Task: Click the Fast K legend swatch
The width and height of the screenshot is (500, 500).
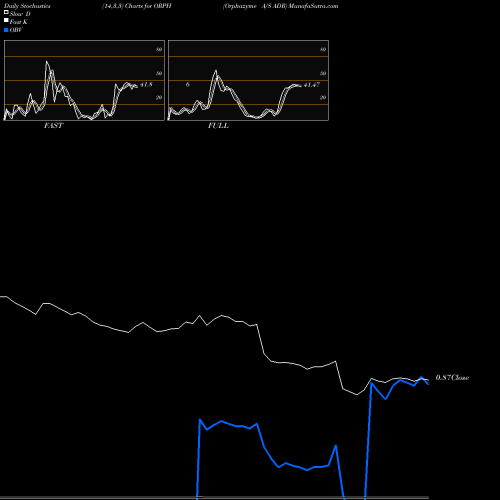Action: coord(6,20)
